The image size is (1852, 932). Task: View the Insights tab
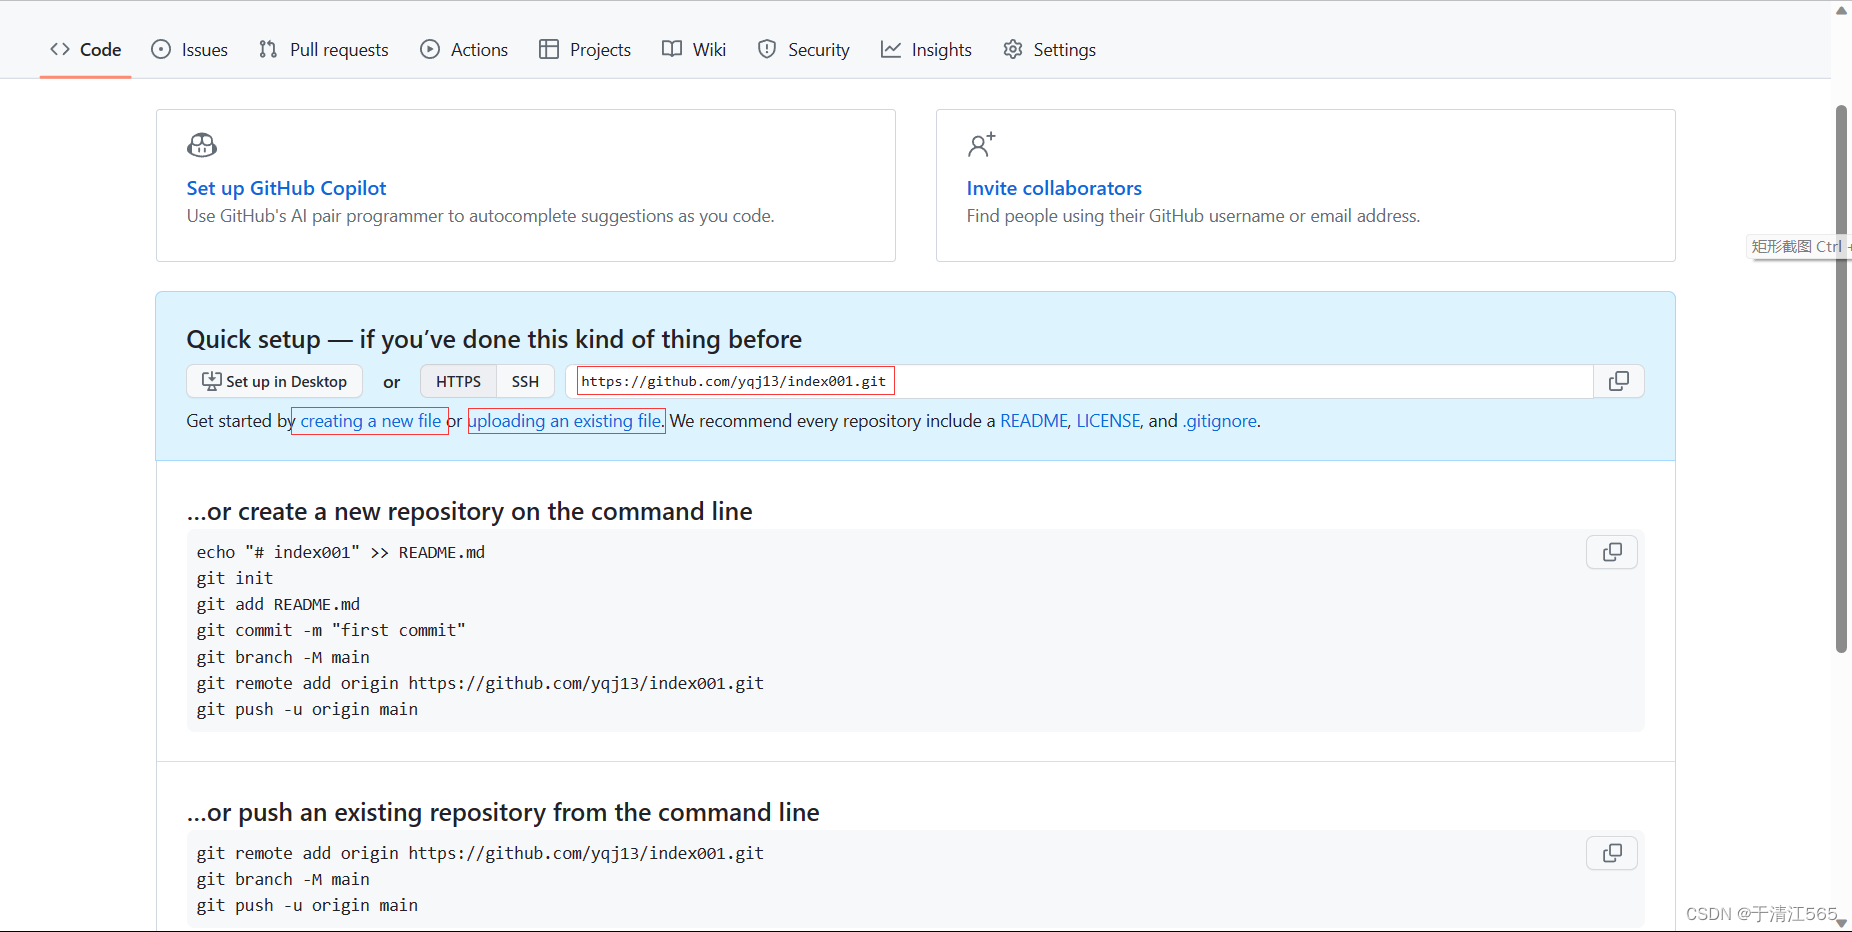click(926, 49)
